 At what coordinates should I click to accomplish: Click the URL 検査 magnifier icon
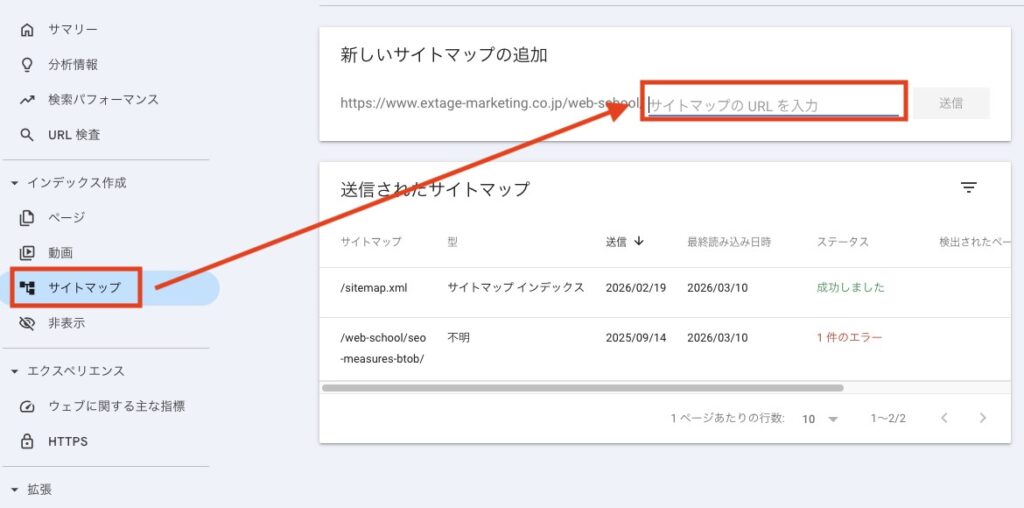(27, 135)
